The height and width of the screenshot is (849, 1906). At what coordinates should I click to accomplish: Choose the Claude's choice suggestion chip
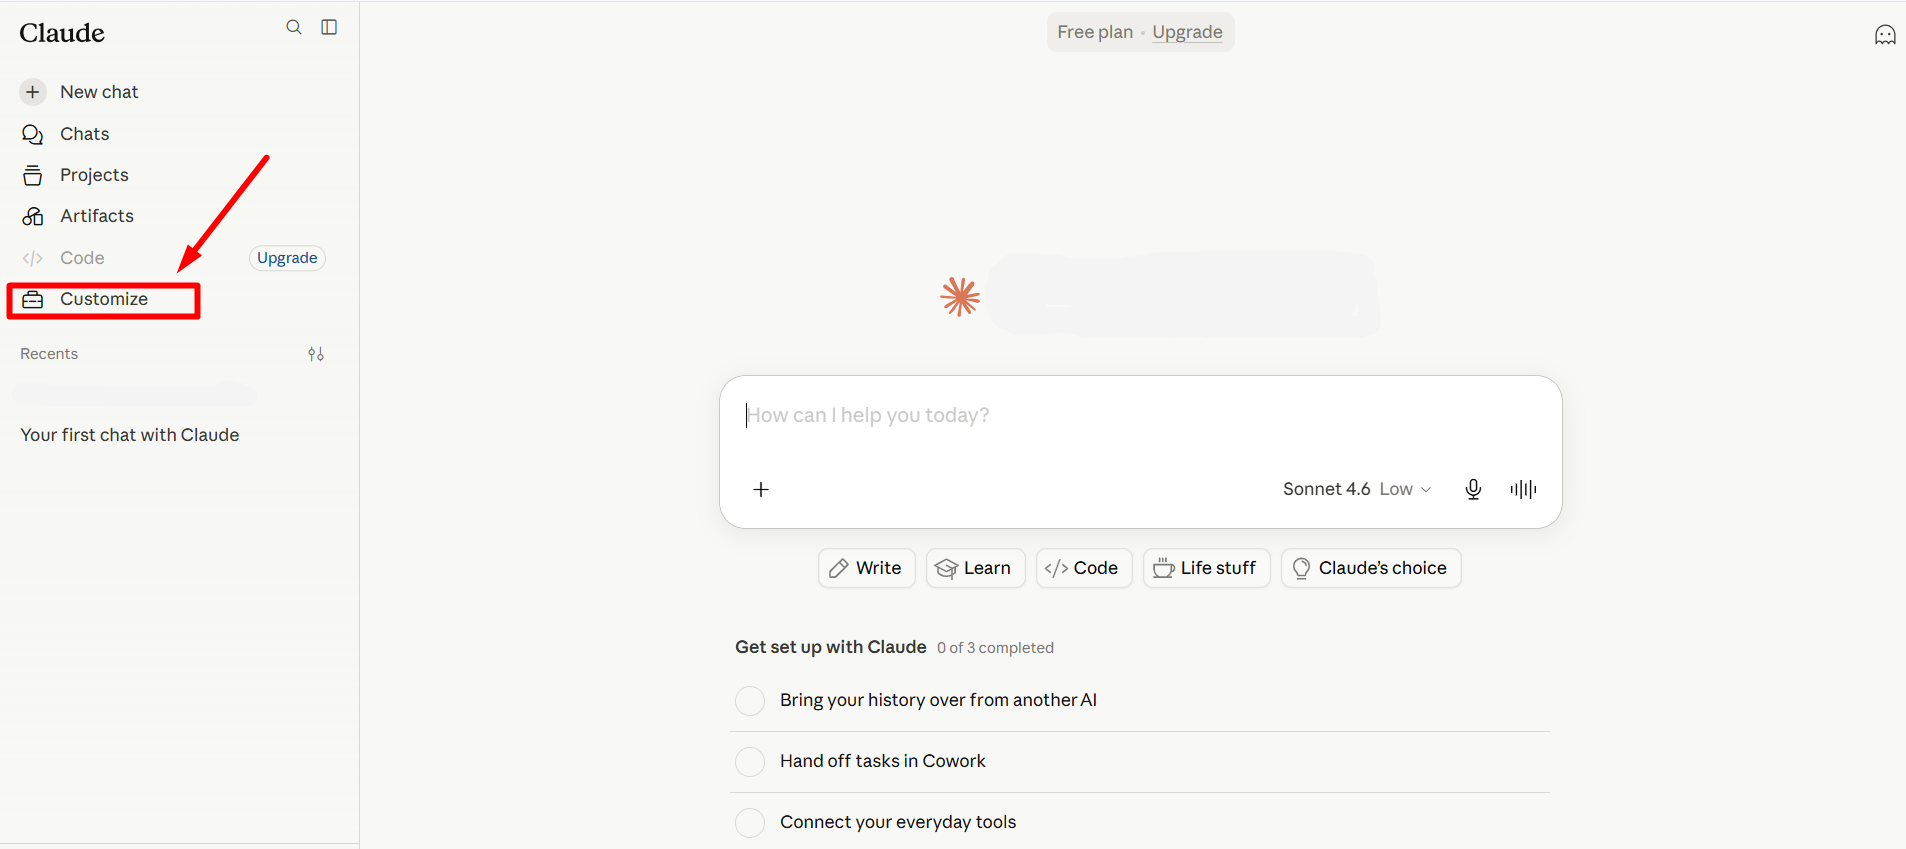pyautogui.click(x=1371, y=568)
